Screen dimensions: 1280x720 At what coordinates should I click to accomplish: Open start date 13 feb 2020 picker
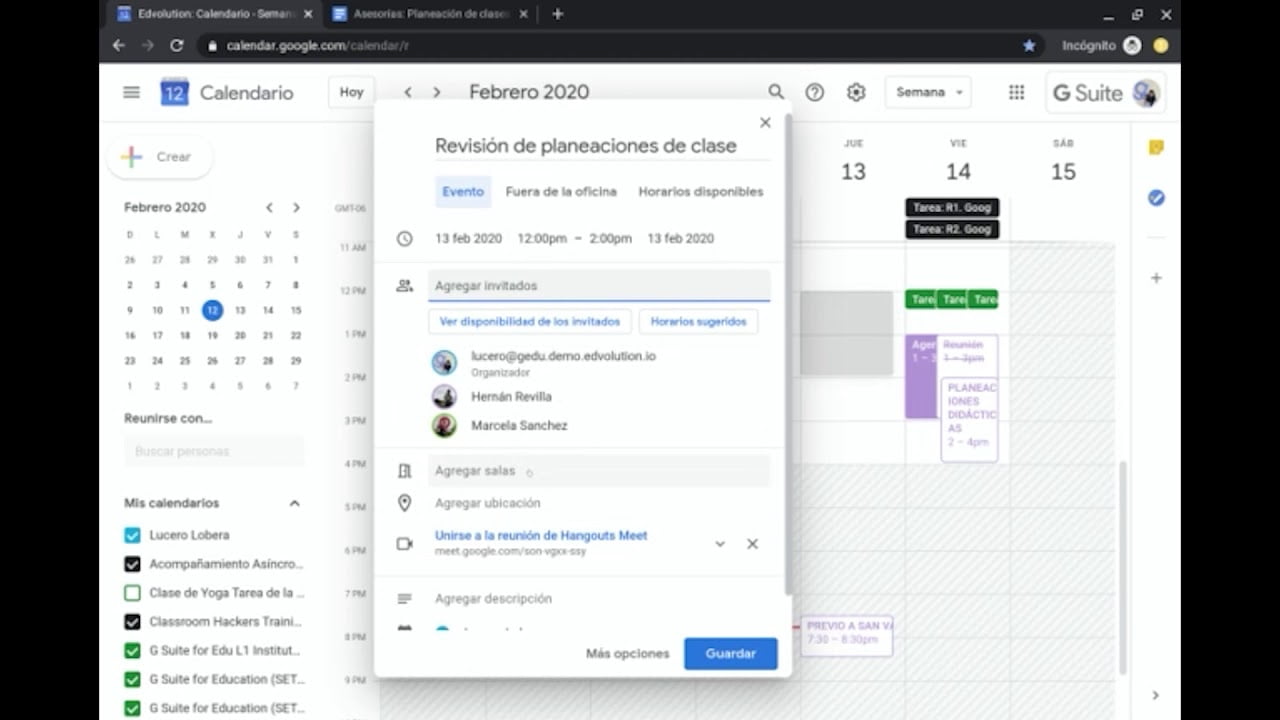[468, 238]
